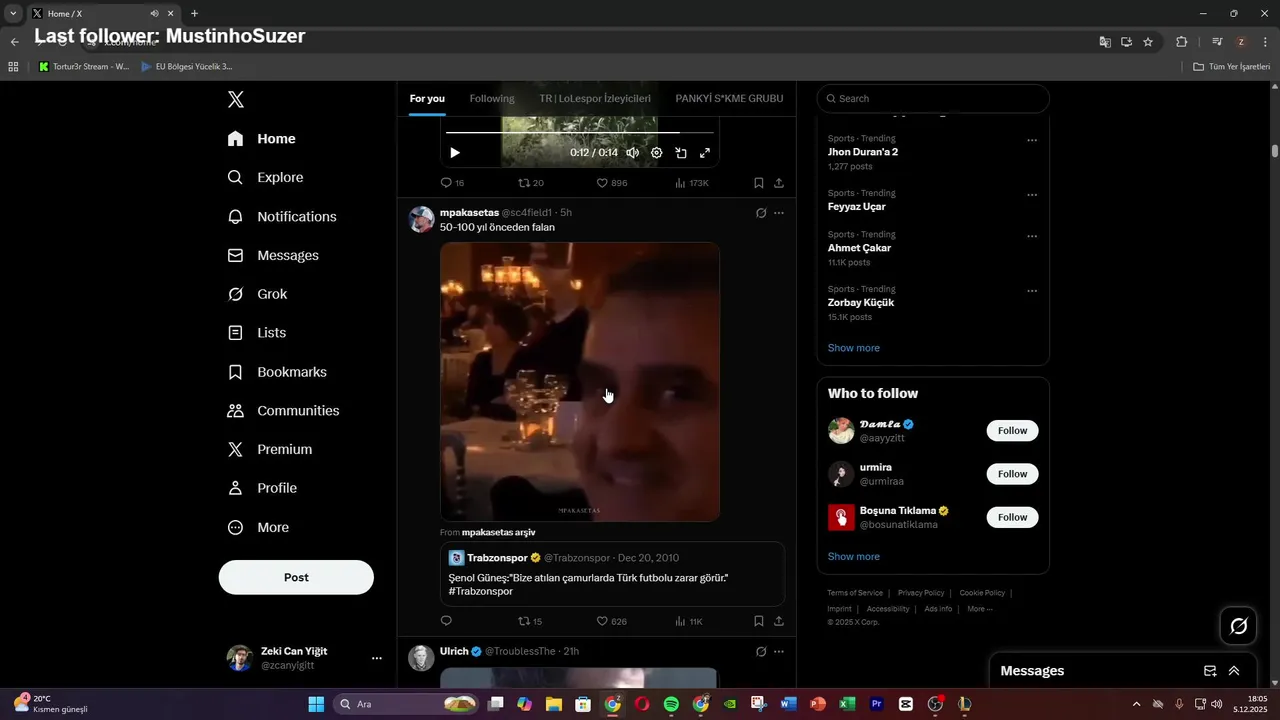Show more Who to follow suggestions

coord(854,556)
